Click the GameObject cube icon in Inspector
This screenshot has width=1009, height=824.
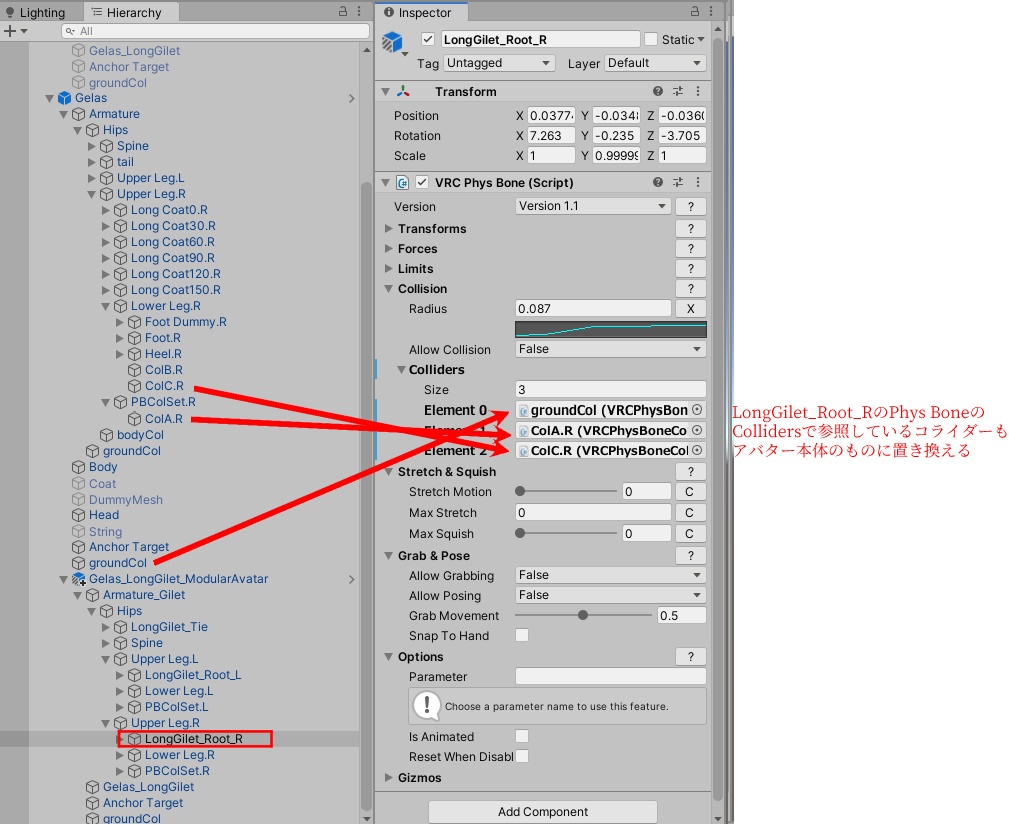392,42
